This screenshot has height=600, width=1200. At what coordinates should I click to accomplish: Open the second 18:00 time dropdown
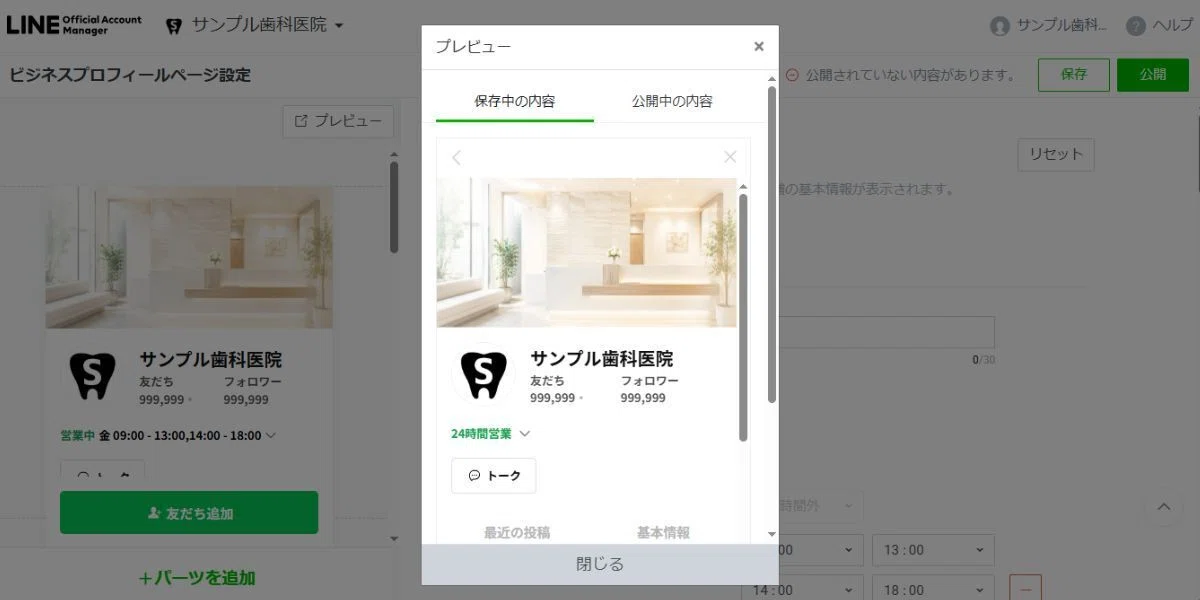click(933, 590)
